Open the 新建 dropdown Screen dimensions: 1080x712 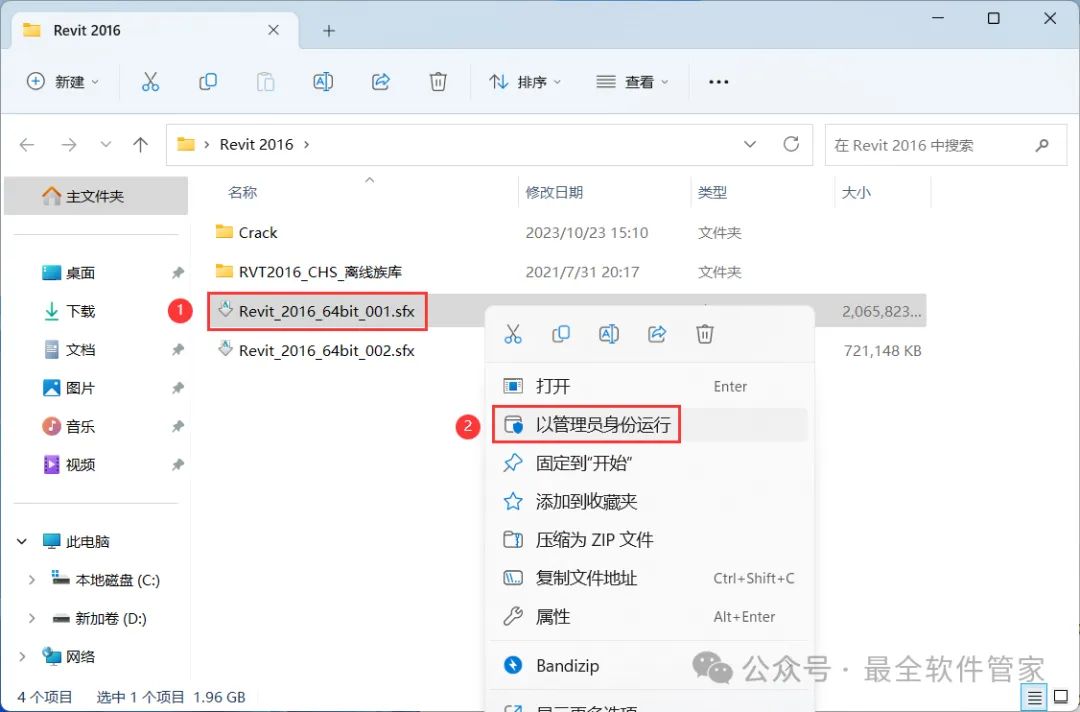pos(63,82)
